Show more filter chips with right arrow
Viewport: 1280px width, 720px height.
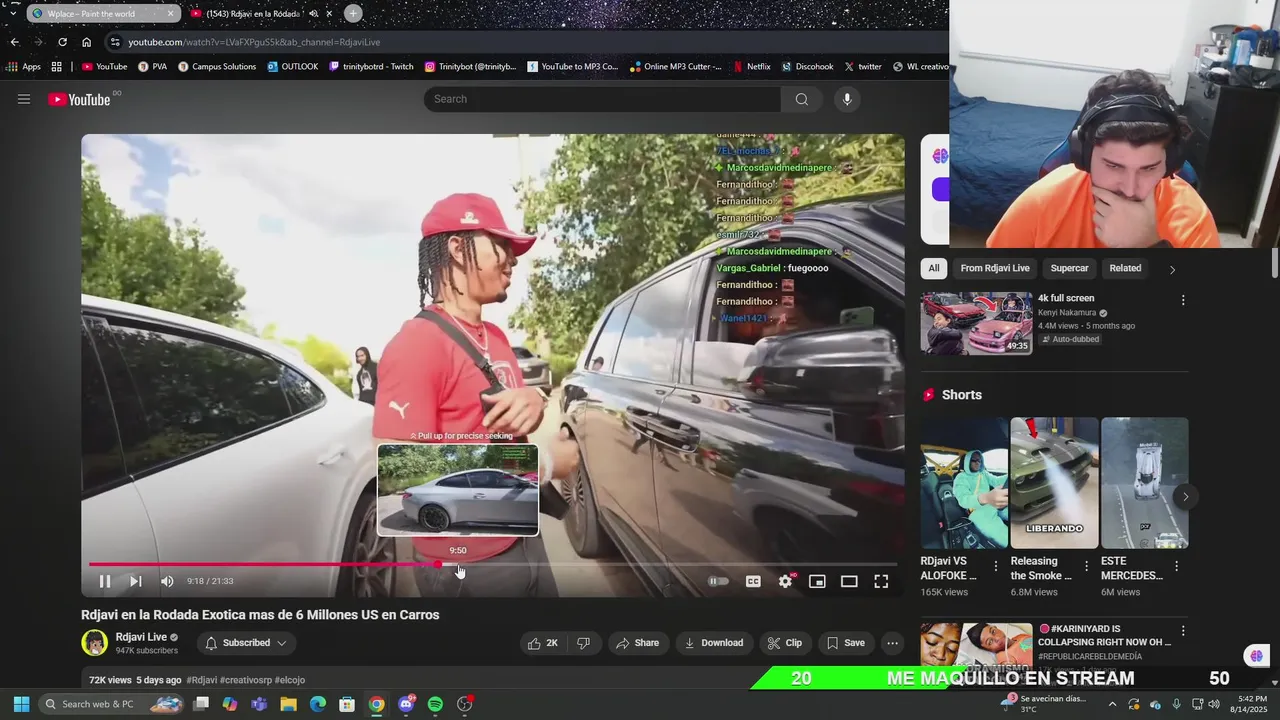point(1172,269)
